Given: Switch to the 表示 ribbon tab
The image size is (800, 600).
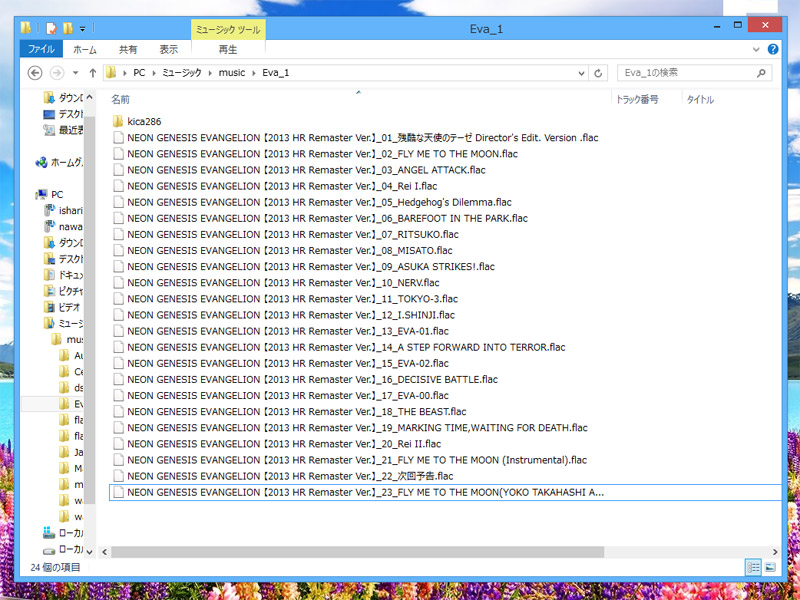Looking at the screenshot, I should point(169,49).
